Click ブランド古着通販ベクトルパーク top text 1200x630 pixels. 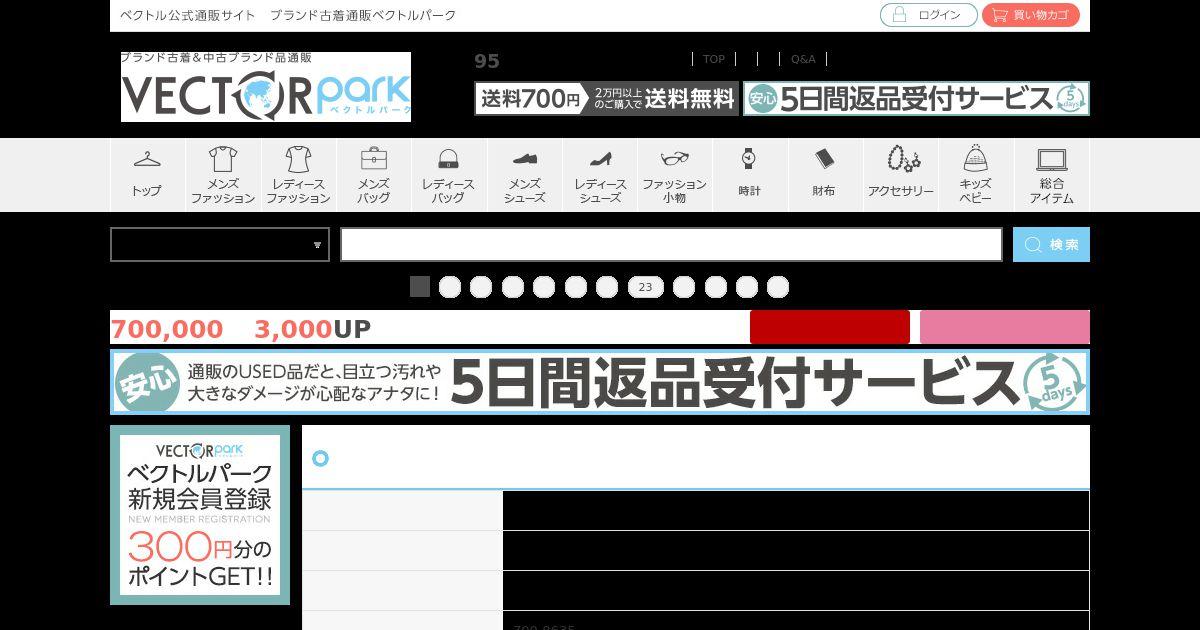coord(363,15)
